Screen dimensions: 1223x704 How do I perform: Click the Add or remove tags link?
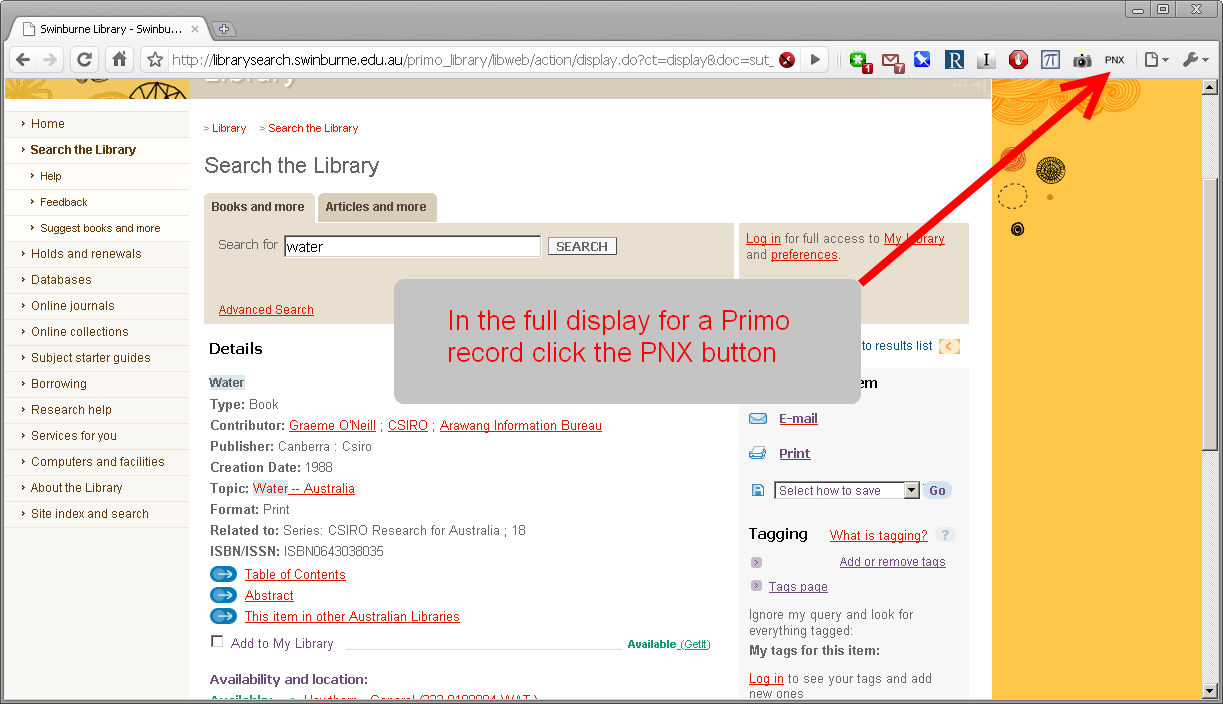tap(892, 562)
